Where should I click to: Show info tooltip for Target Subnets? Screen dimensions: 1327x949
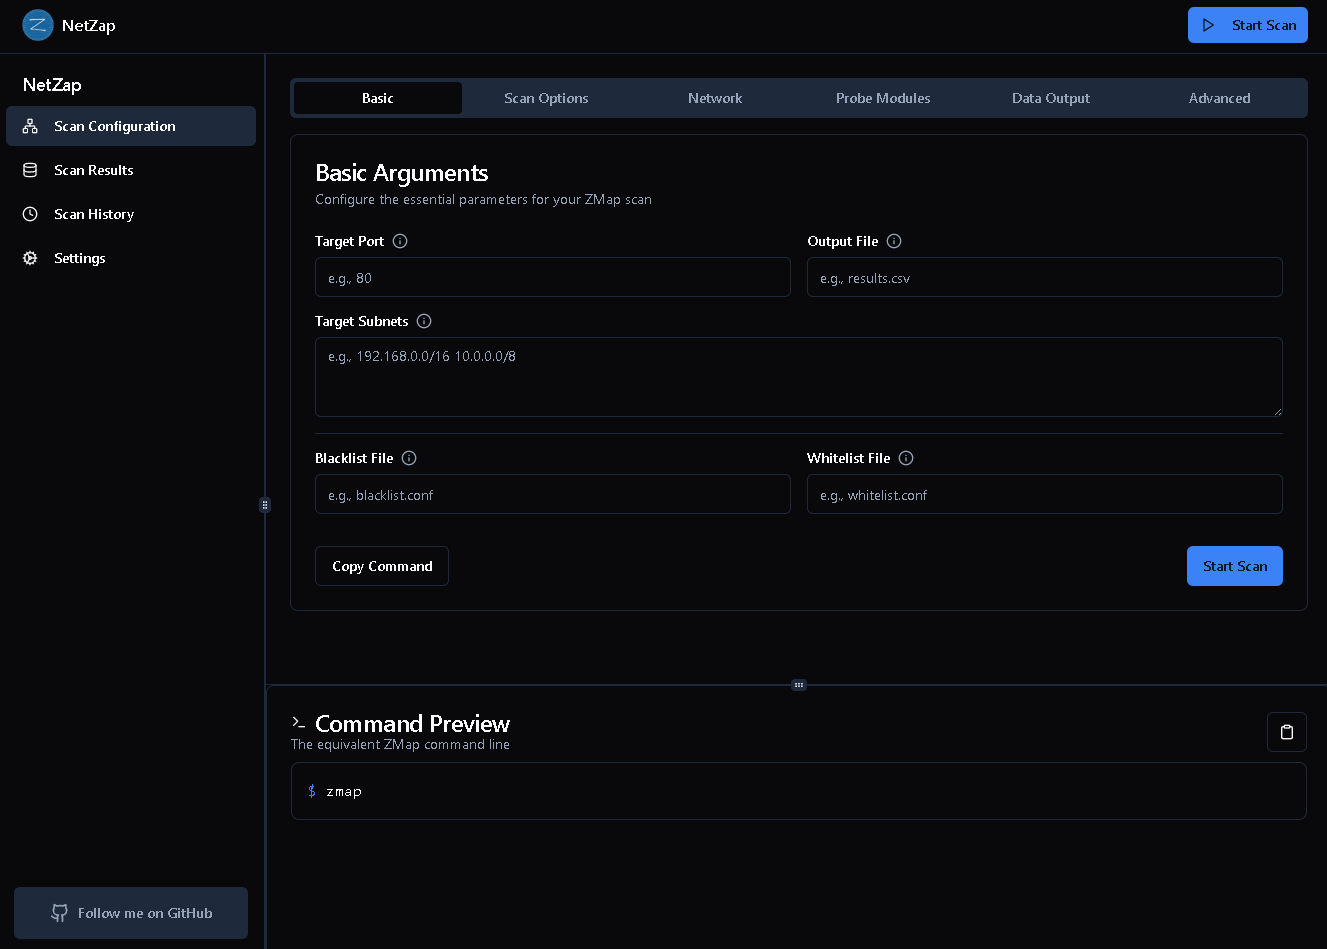pyautogui.click(x=424, y=321)
